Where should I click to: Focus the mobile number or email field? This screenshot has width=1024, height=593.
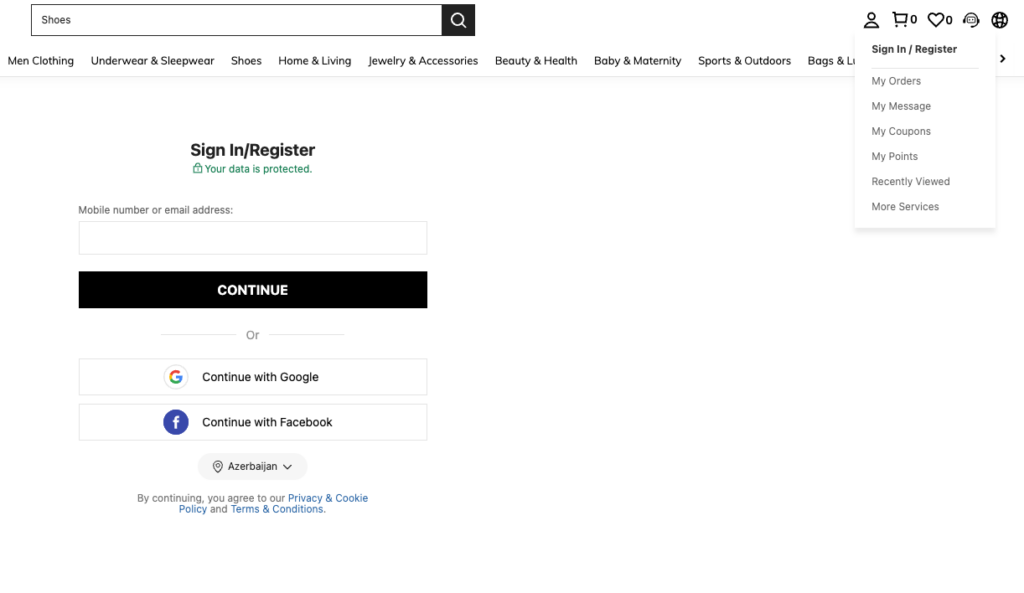click(253, 238)
